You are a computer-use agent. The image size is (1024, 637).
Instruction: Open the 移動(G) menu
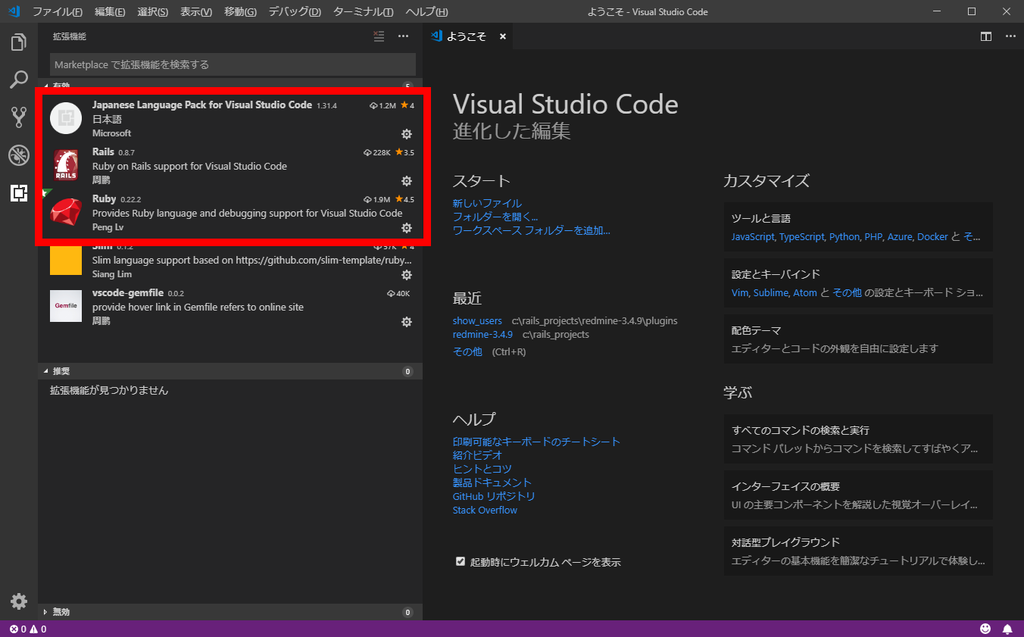coord(240,12)
